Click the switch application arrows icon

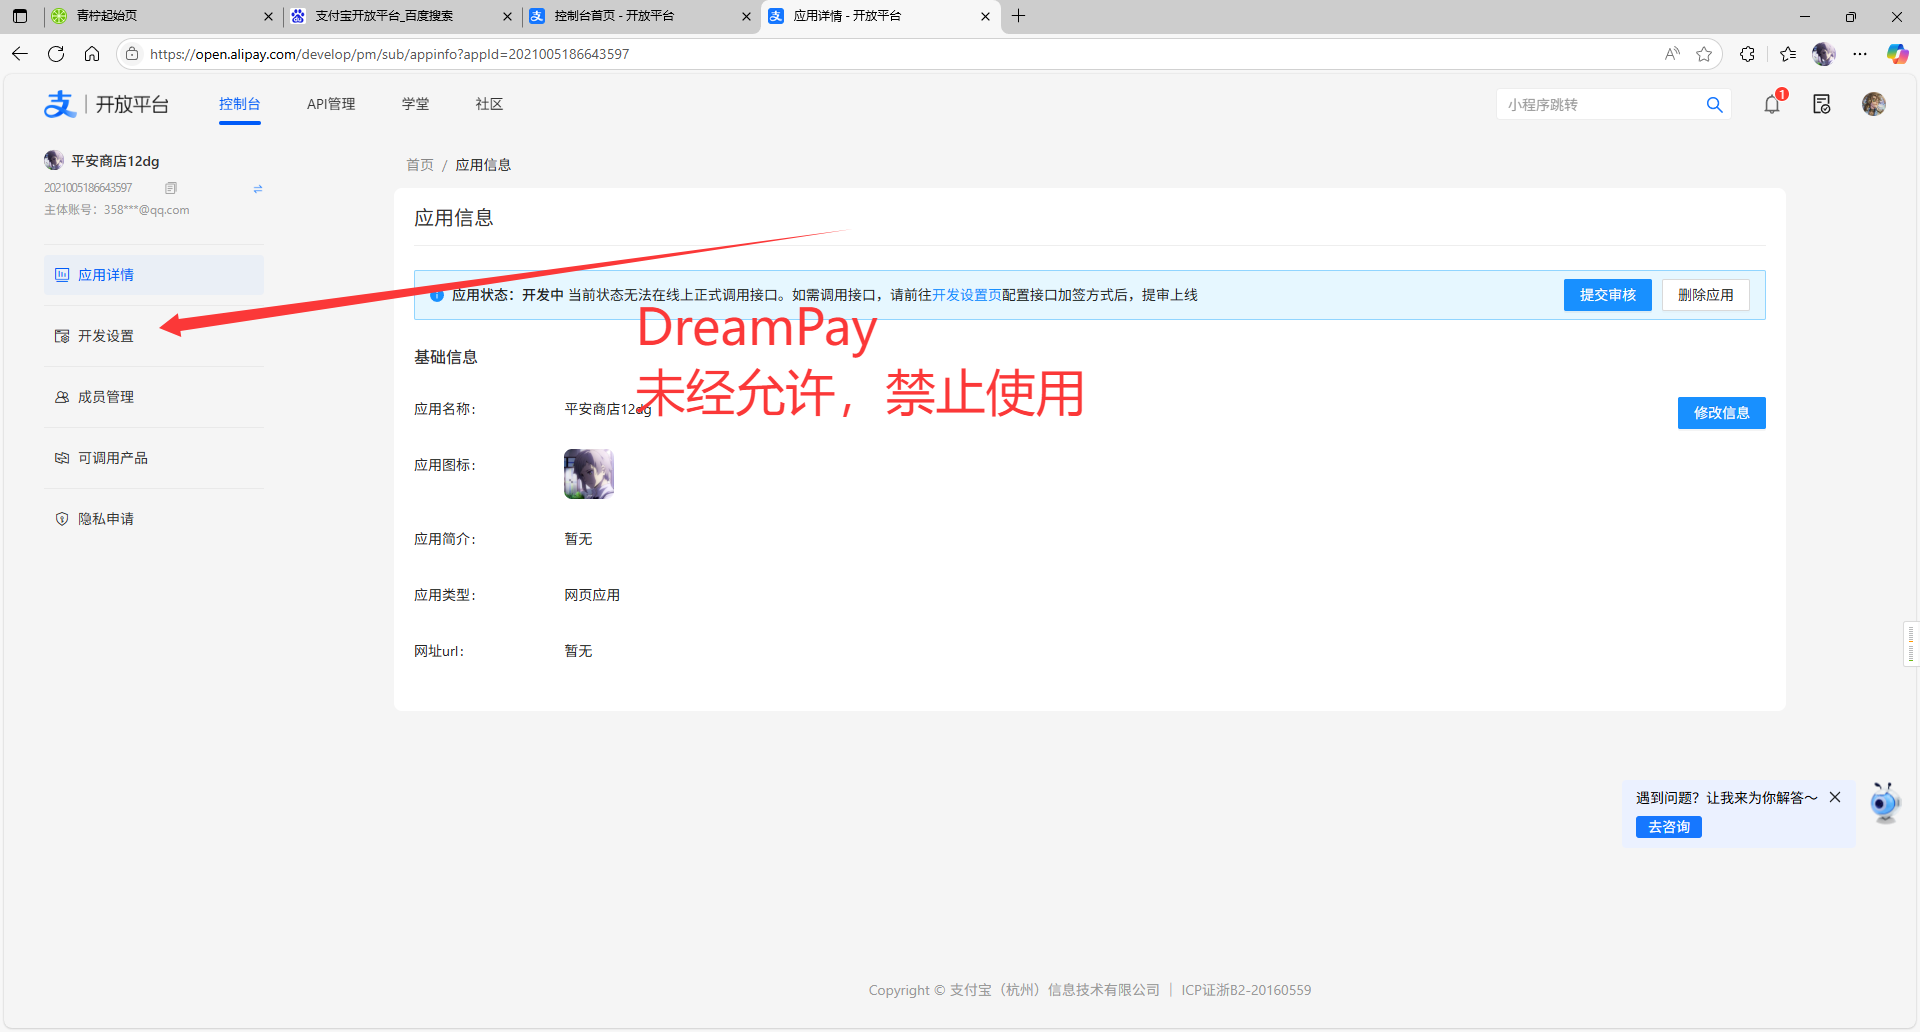click(x=258, y=188)
